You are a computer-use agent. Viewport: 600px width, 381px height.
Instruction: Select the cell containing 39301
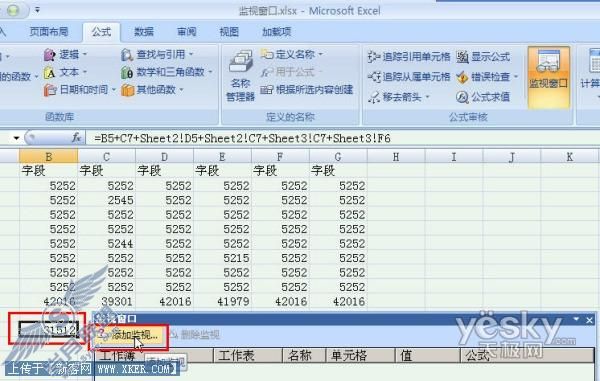coord(106,302)
